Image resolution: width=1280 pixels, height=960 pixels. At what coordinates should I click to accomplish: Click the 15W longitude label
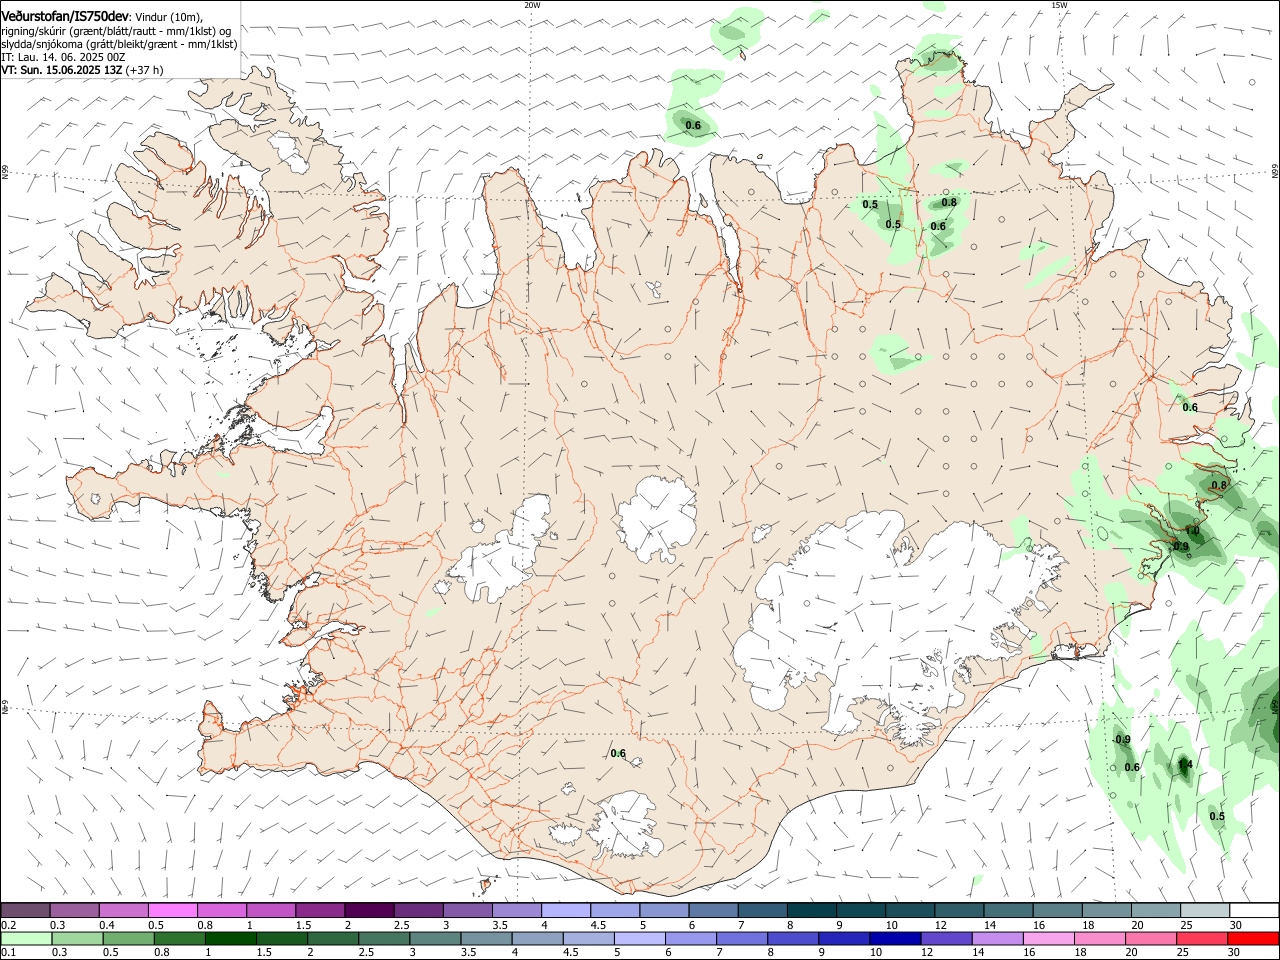point(1059,5)
